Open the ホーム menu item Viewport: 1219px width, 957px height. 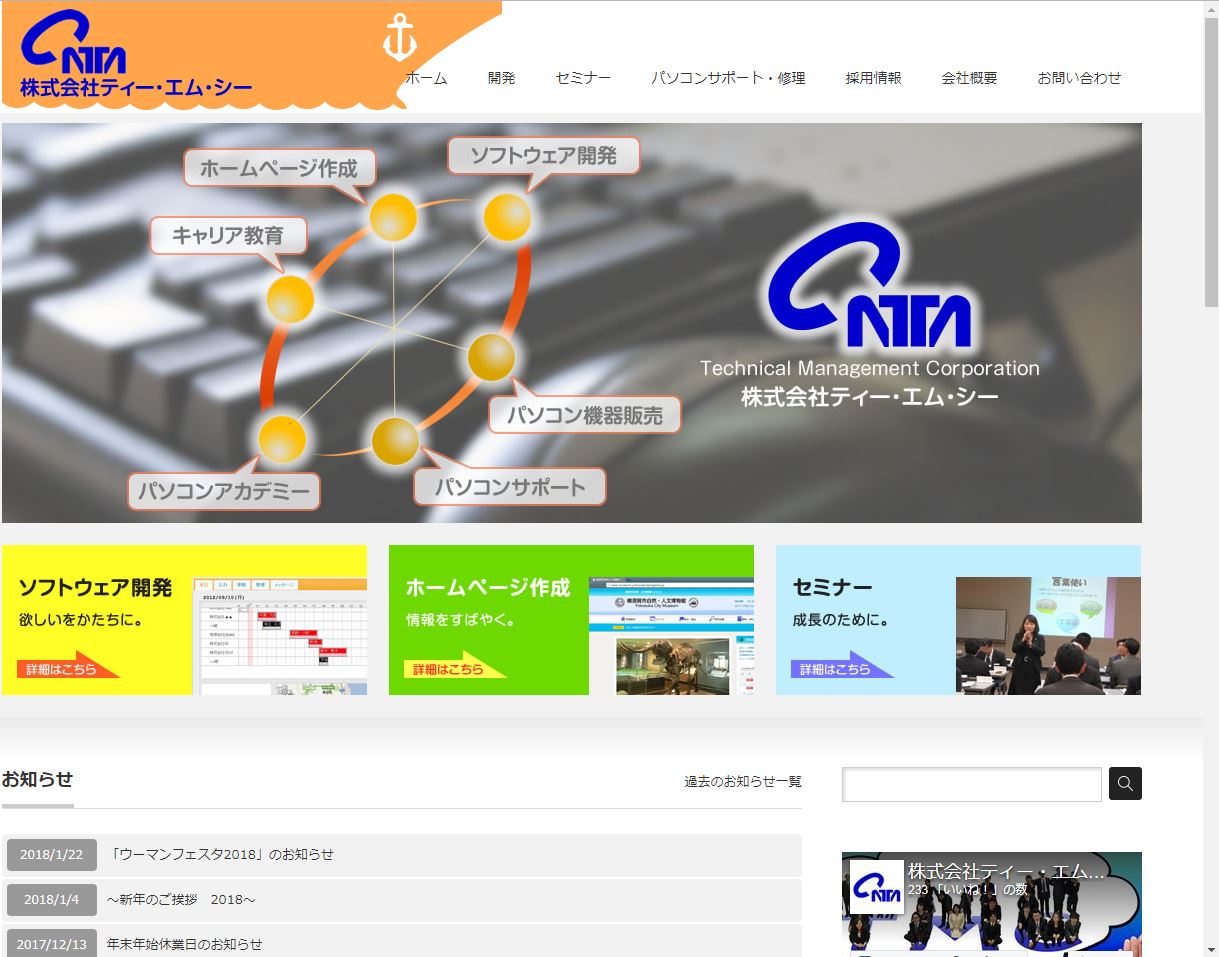426,78
